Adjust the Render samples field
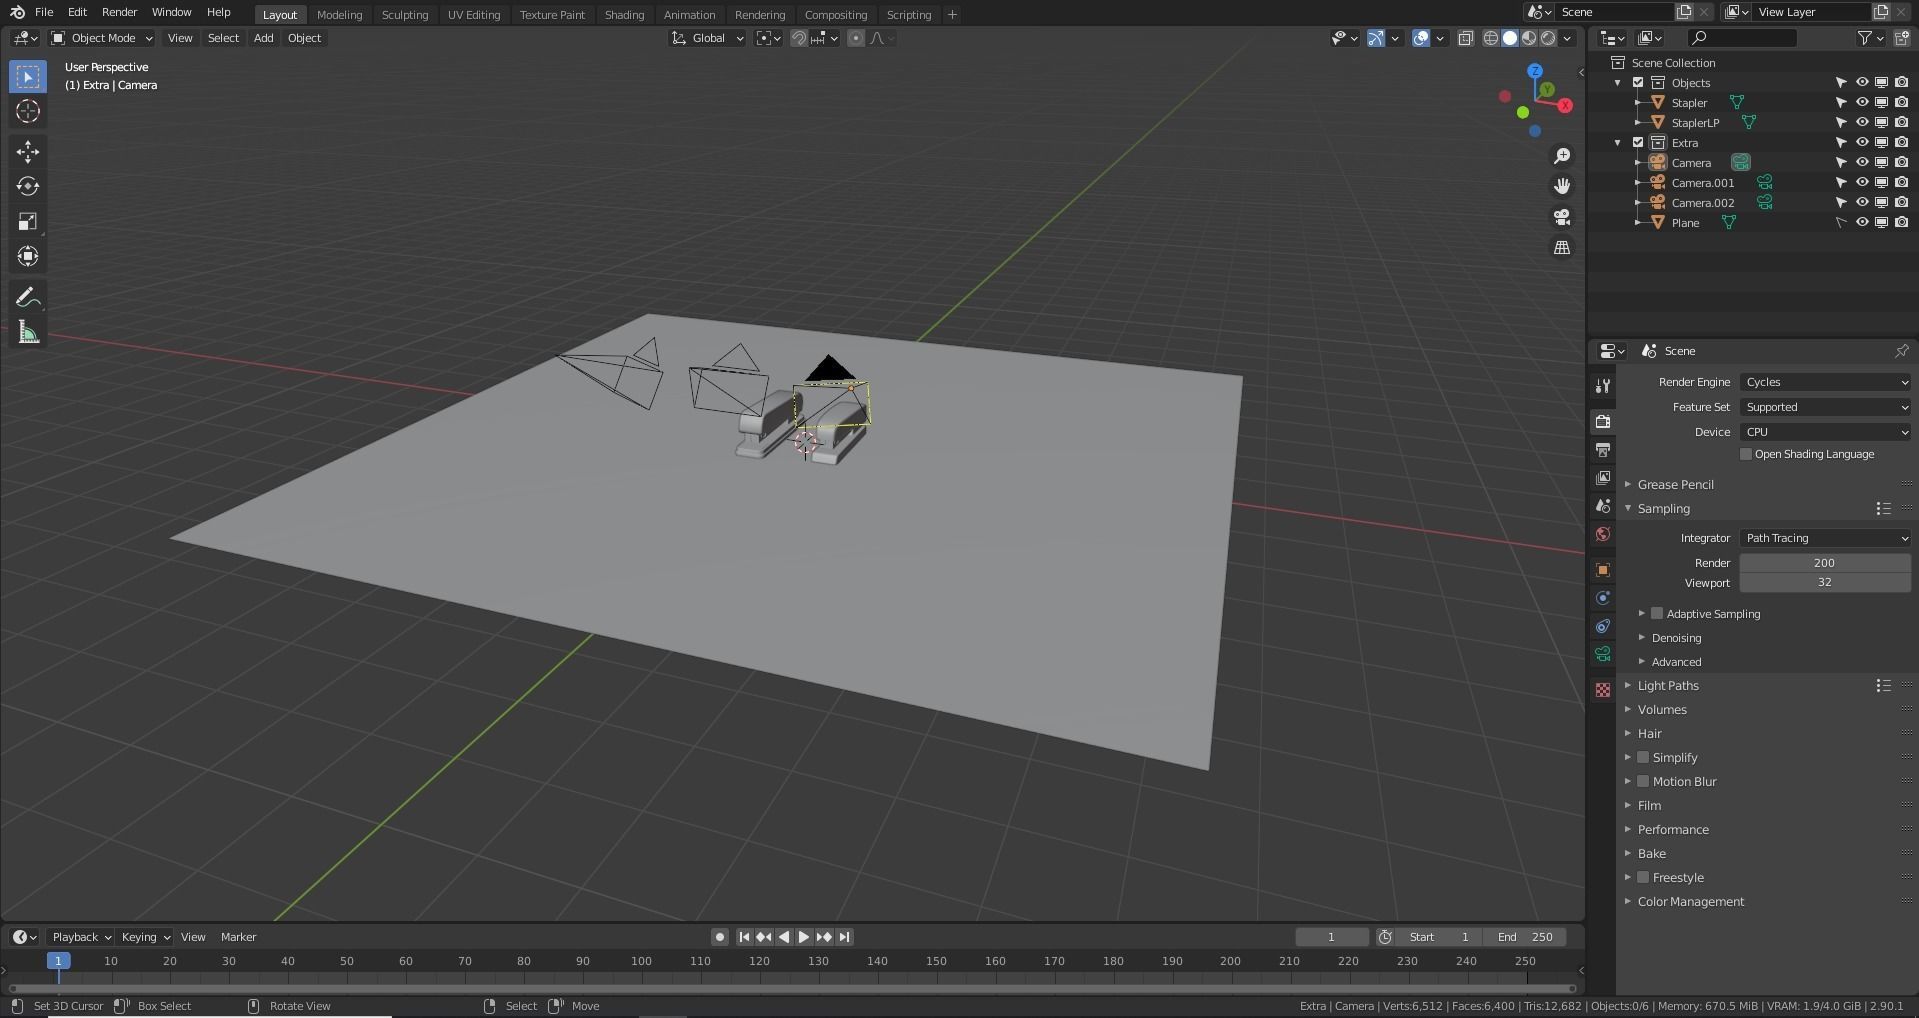Viewport: 1919px width, 1018px height. pyautogui.click(x=1825, y=563)
